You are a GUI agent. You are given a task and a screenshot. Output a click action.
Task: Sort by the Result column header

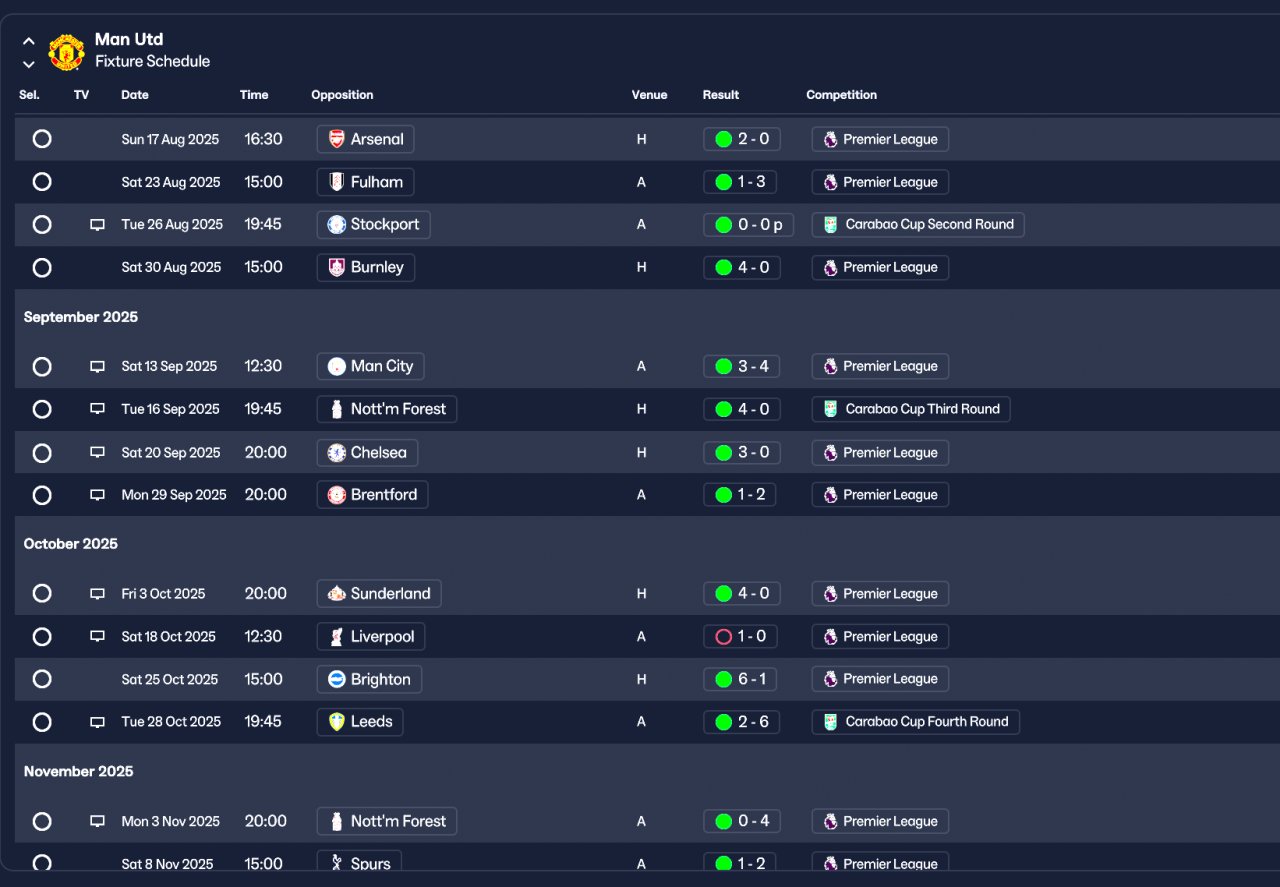pos(721,95)
